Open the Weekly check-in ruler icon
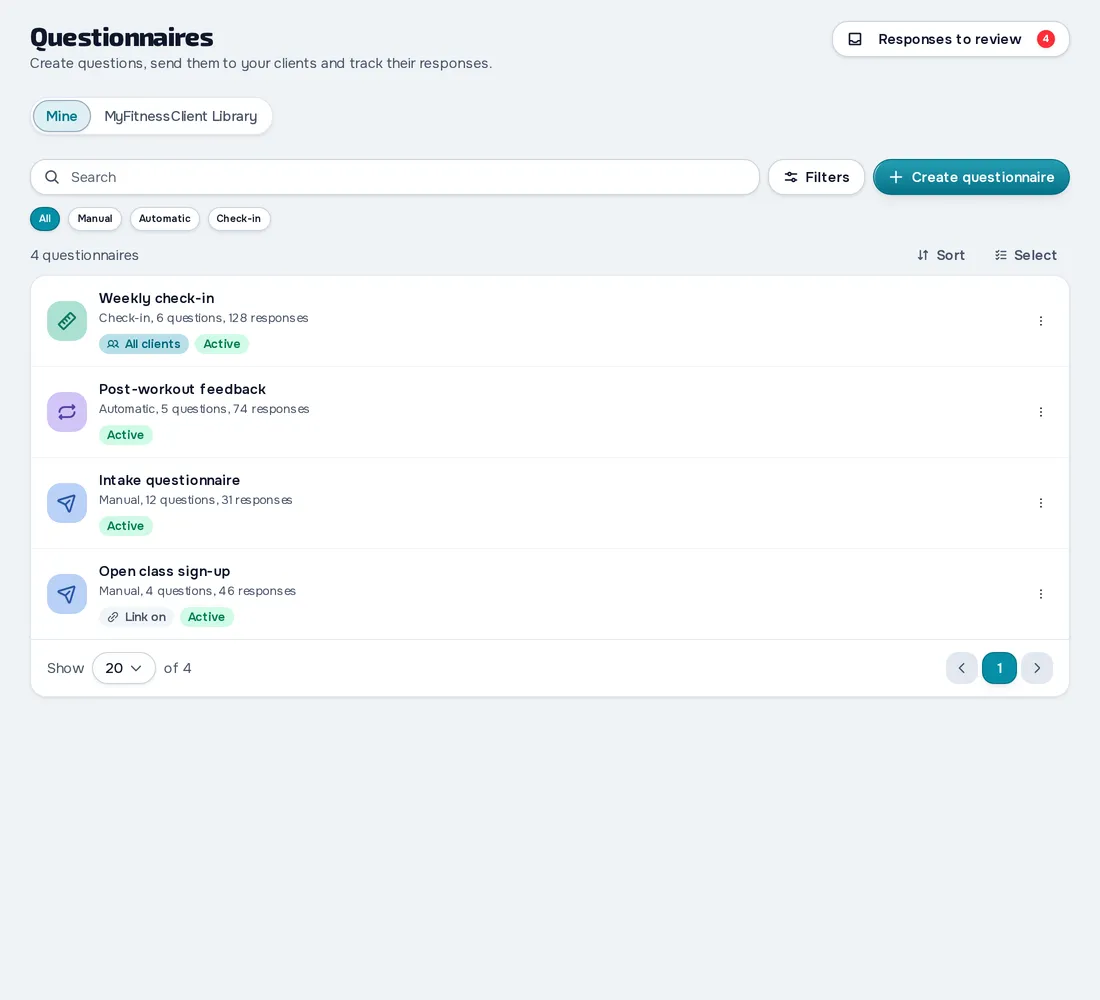Viewport: 1100px width, 1000px height. click(67, 321)
